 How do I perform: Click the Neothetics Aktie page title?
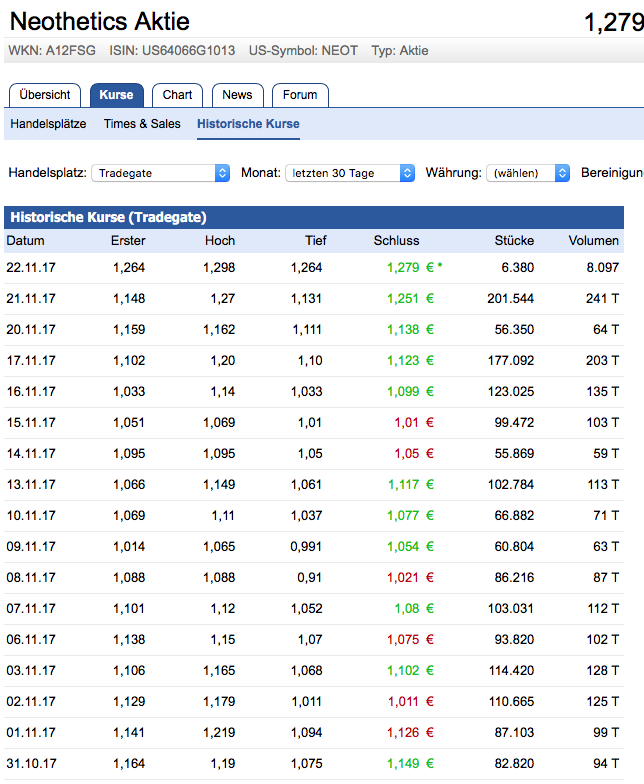tap(99, 21)
